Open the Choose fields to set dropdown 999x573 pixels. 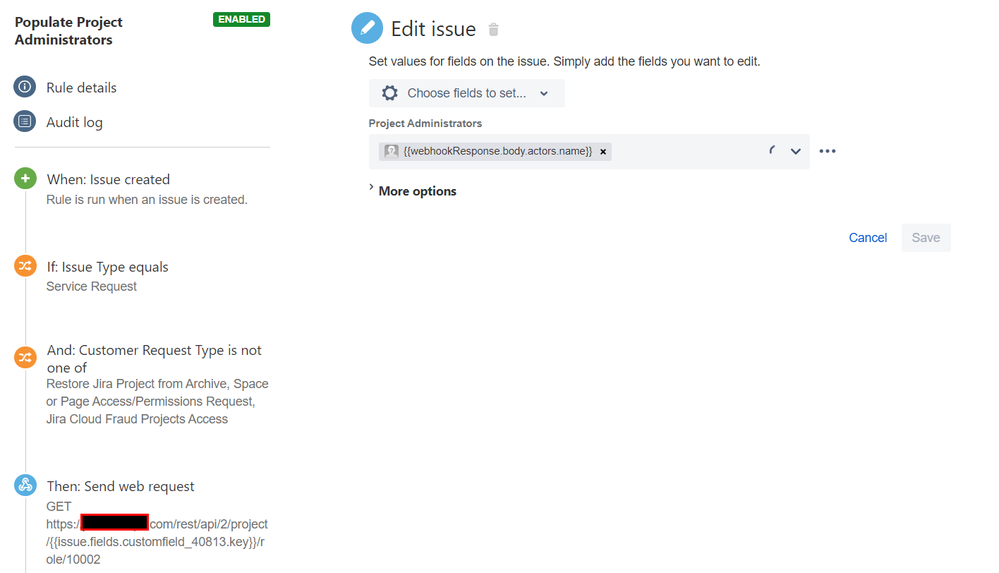(466, 93)
